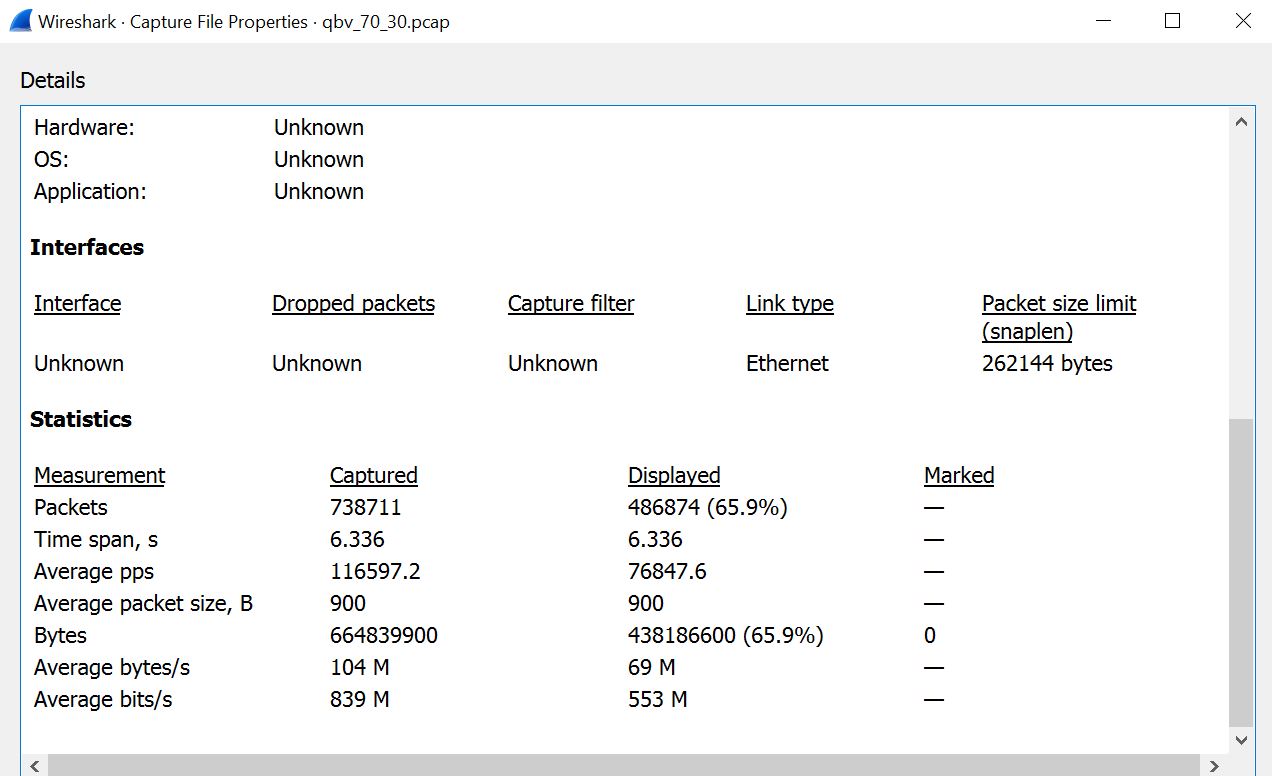Click the Statistics section heading
The width and height of the screenshot is (1272, 776).
pyautogui.click(x=81, y=419)
